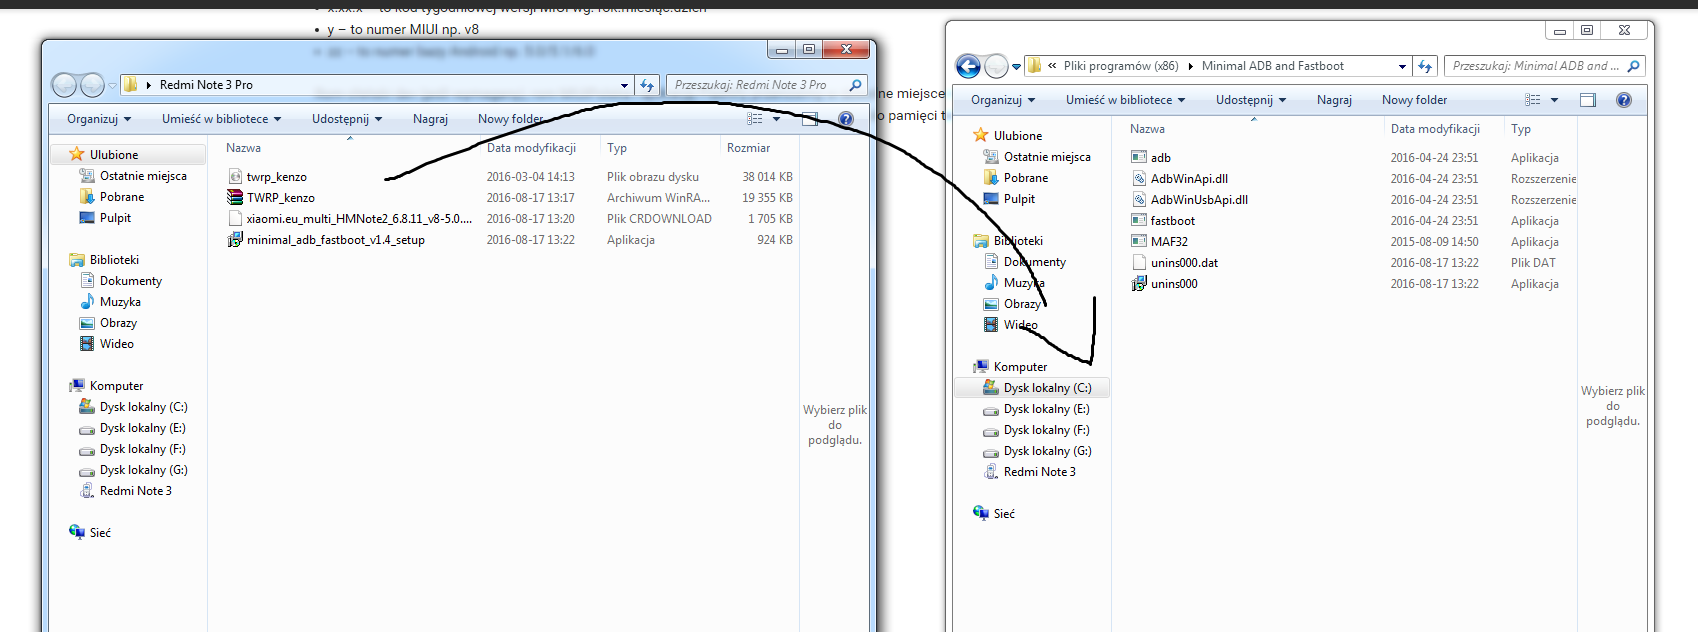Expand Organizuj menu in Redmi Note window
The width and height of the screenshot is (1698, 632).
tap(99, 119)
